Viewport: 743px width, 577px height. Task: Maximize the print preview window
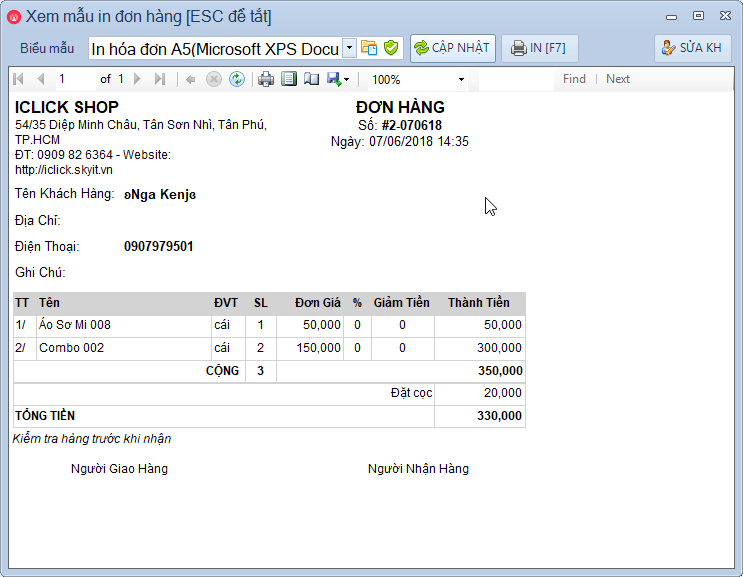[698, 16]
